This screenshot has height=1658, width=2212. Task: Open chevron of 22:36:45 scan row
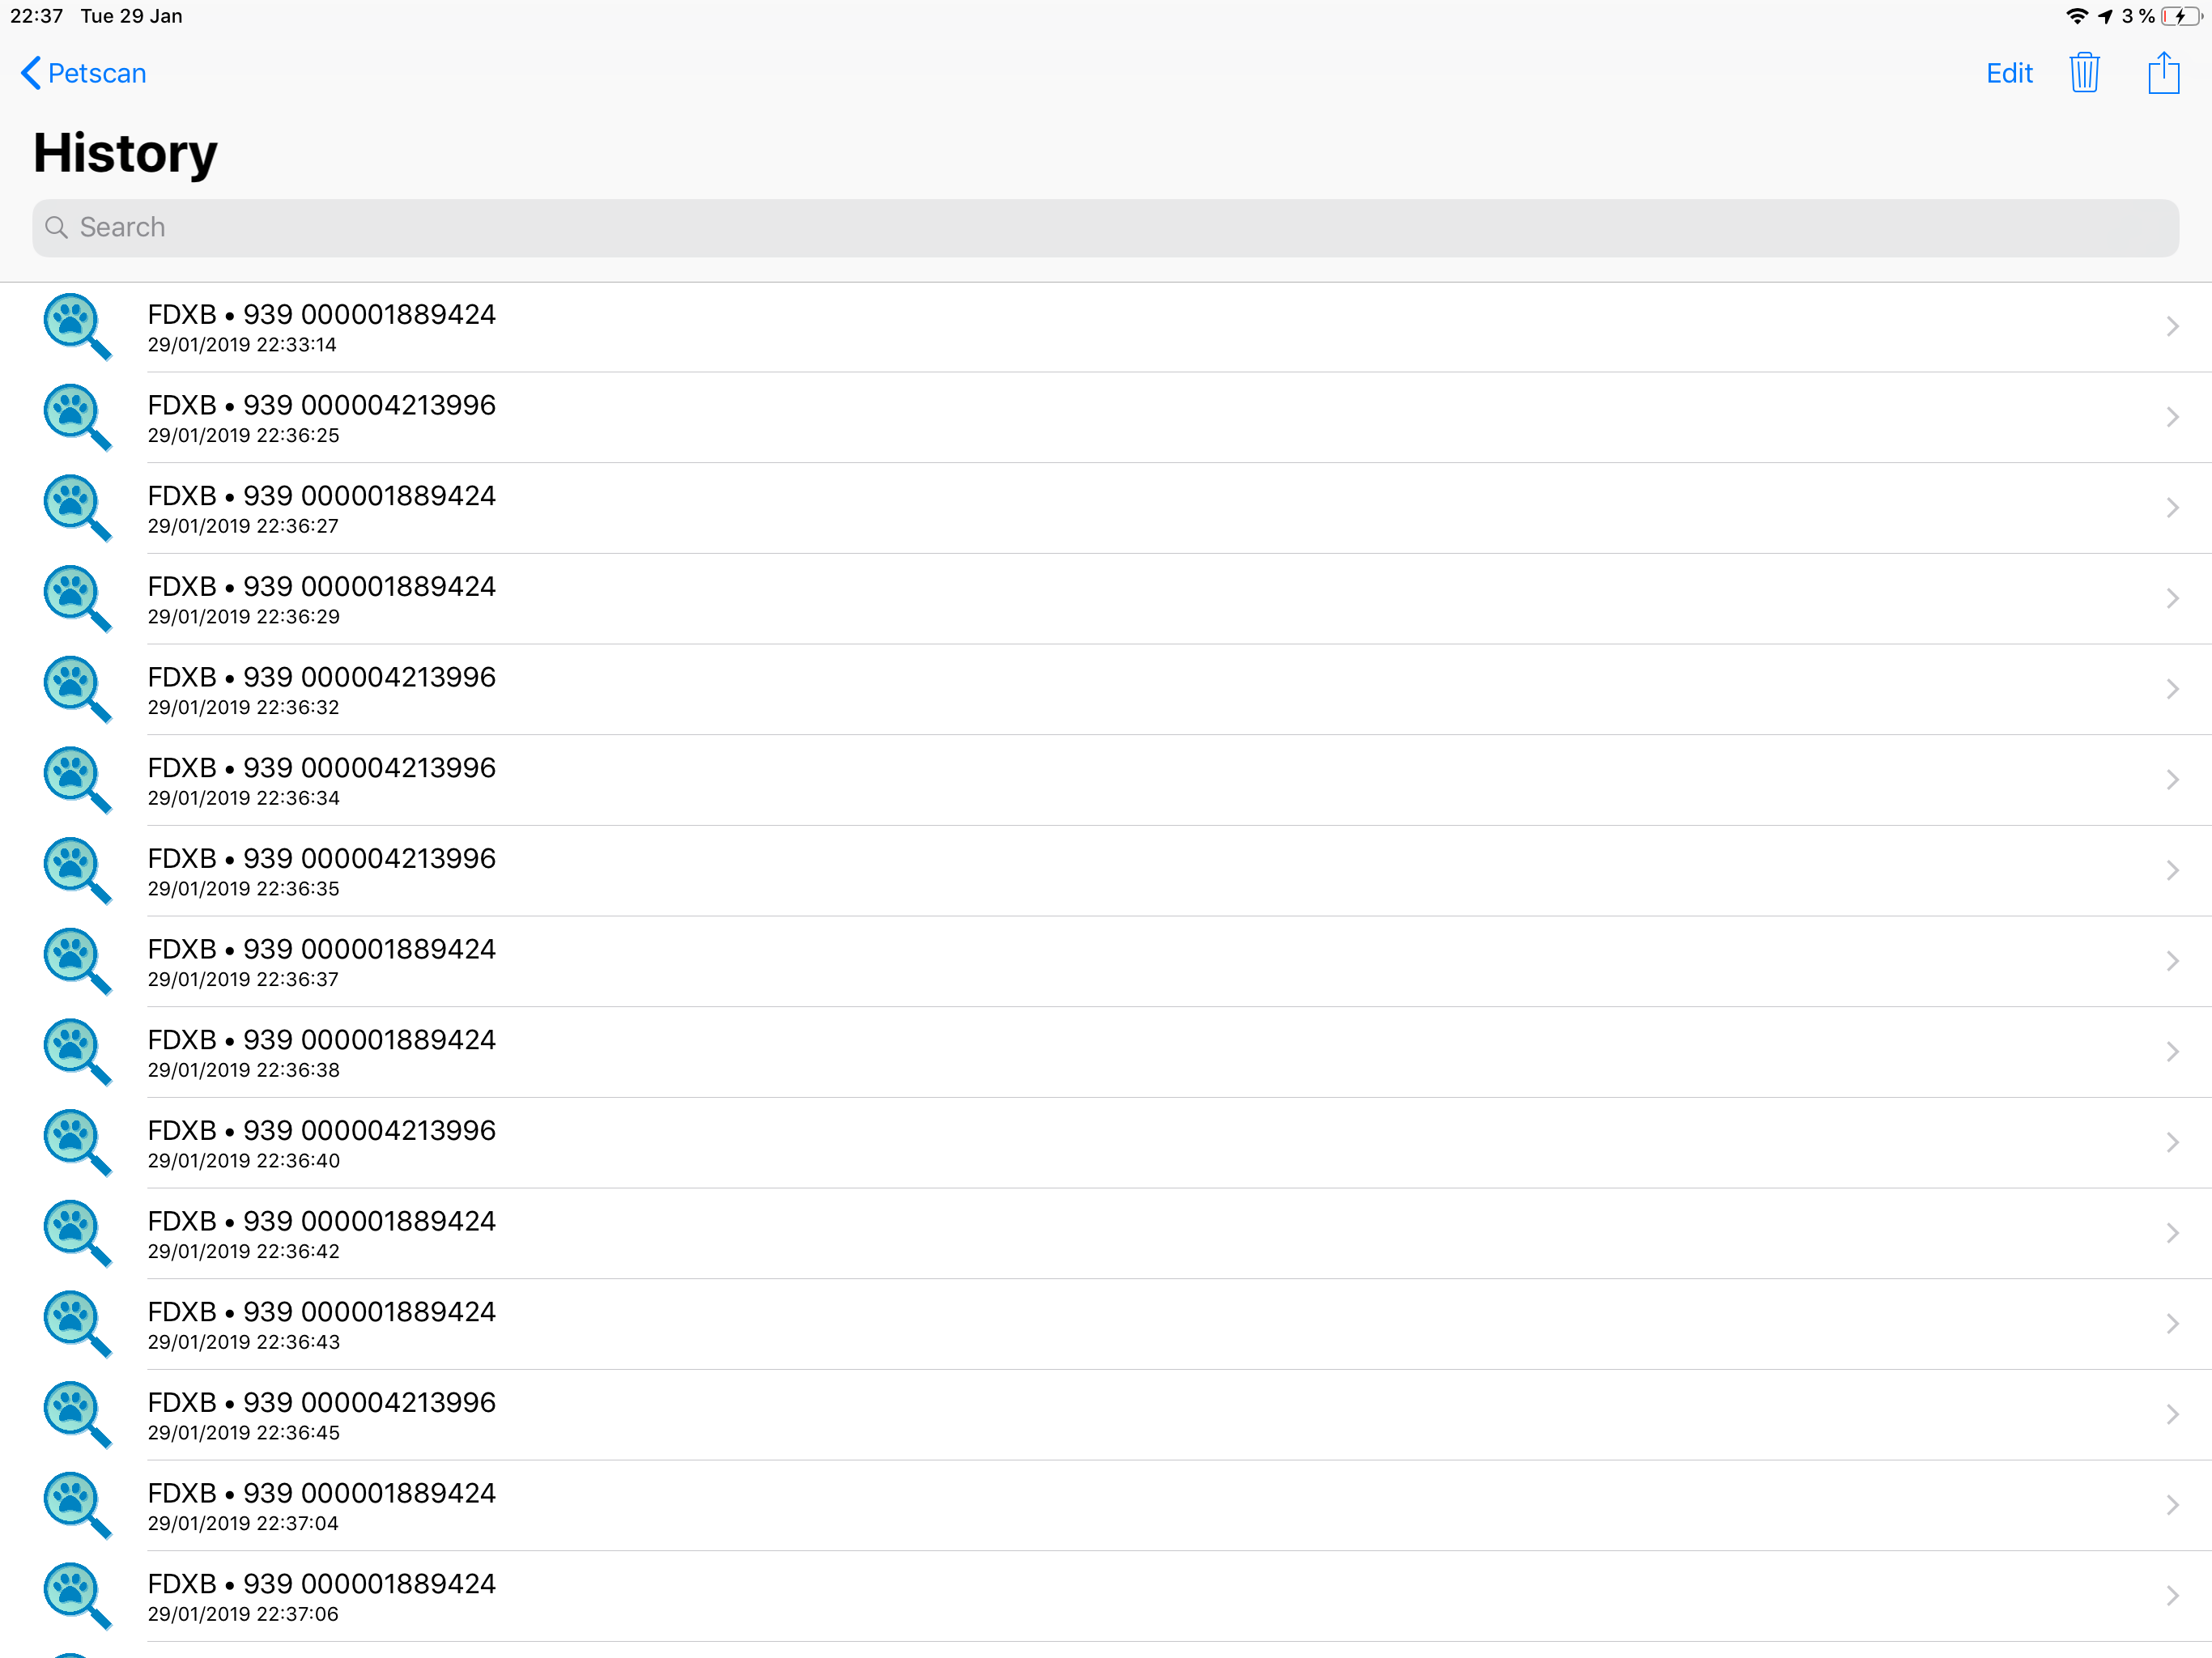point(2172,1414)
